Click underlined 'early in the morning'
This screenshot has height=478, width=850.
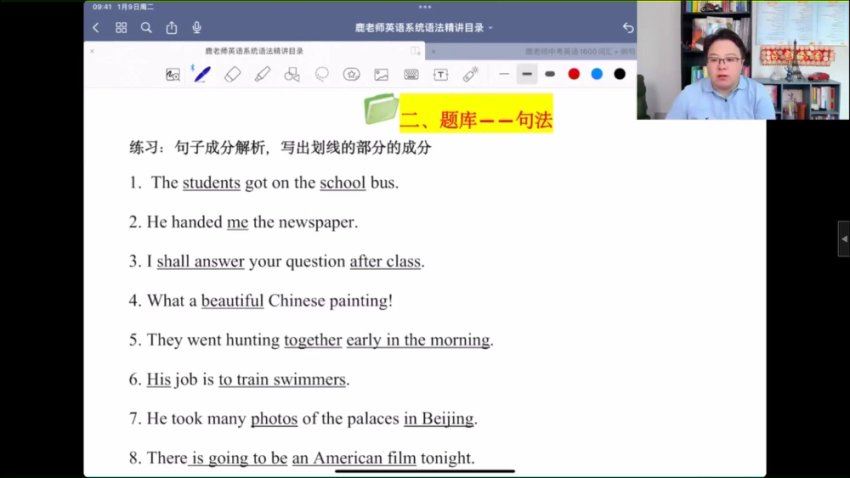point(418,340)
